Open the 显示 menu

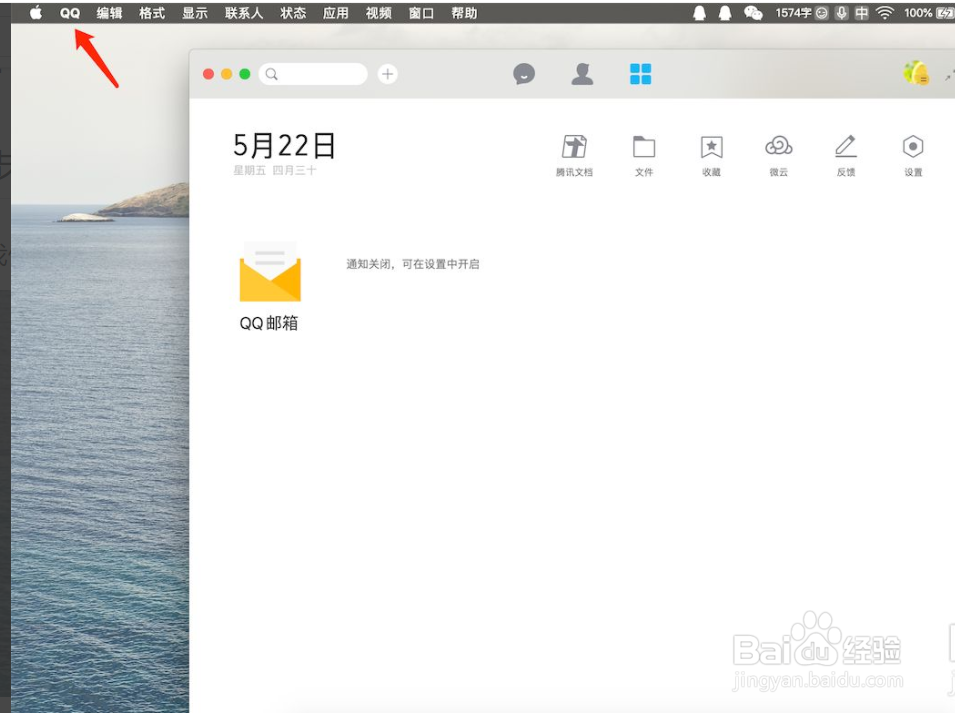point(195,13)
